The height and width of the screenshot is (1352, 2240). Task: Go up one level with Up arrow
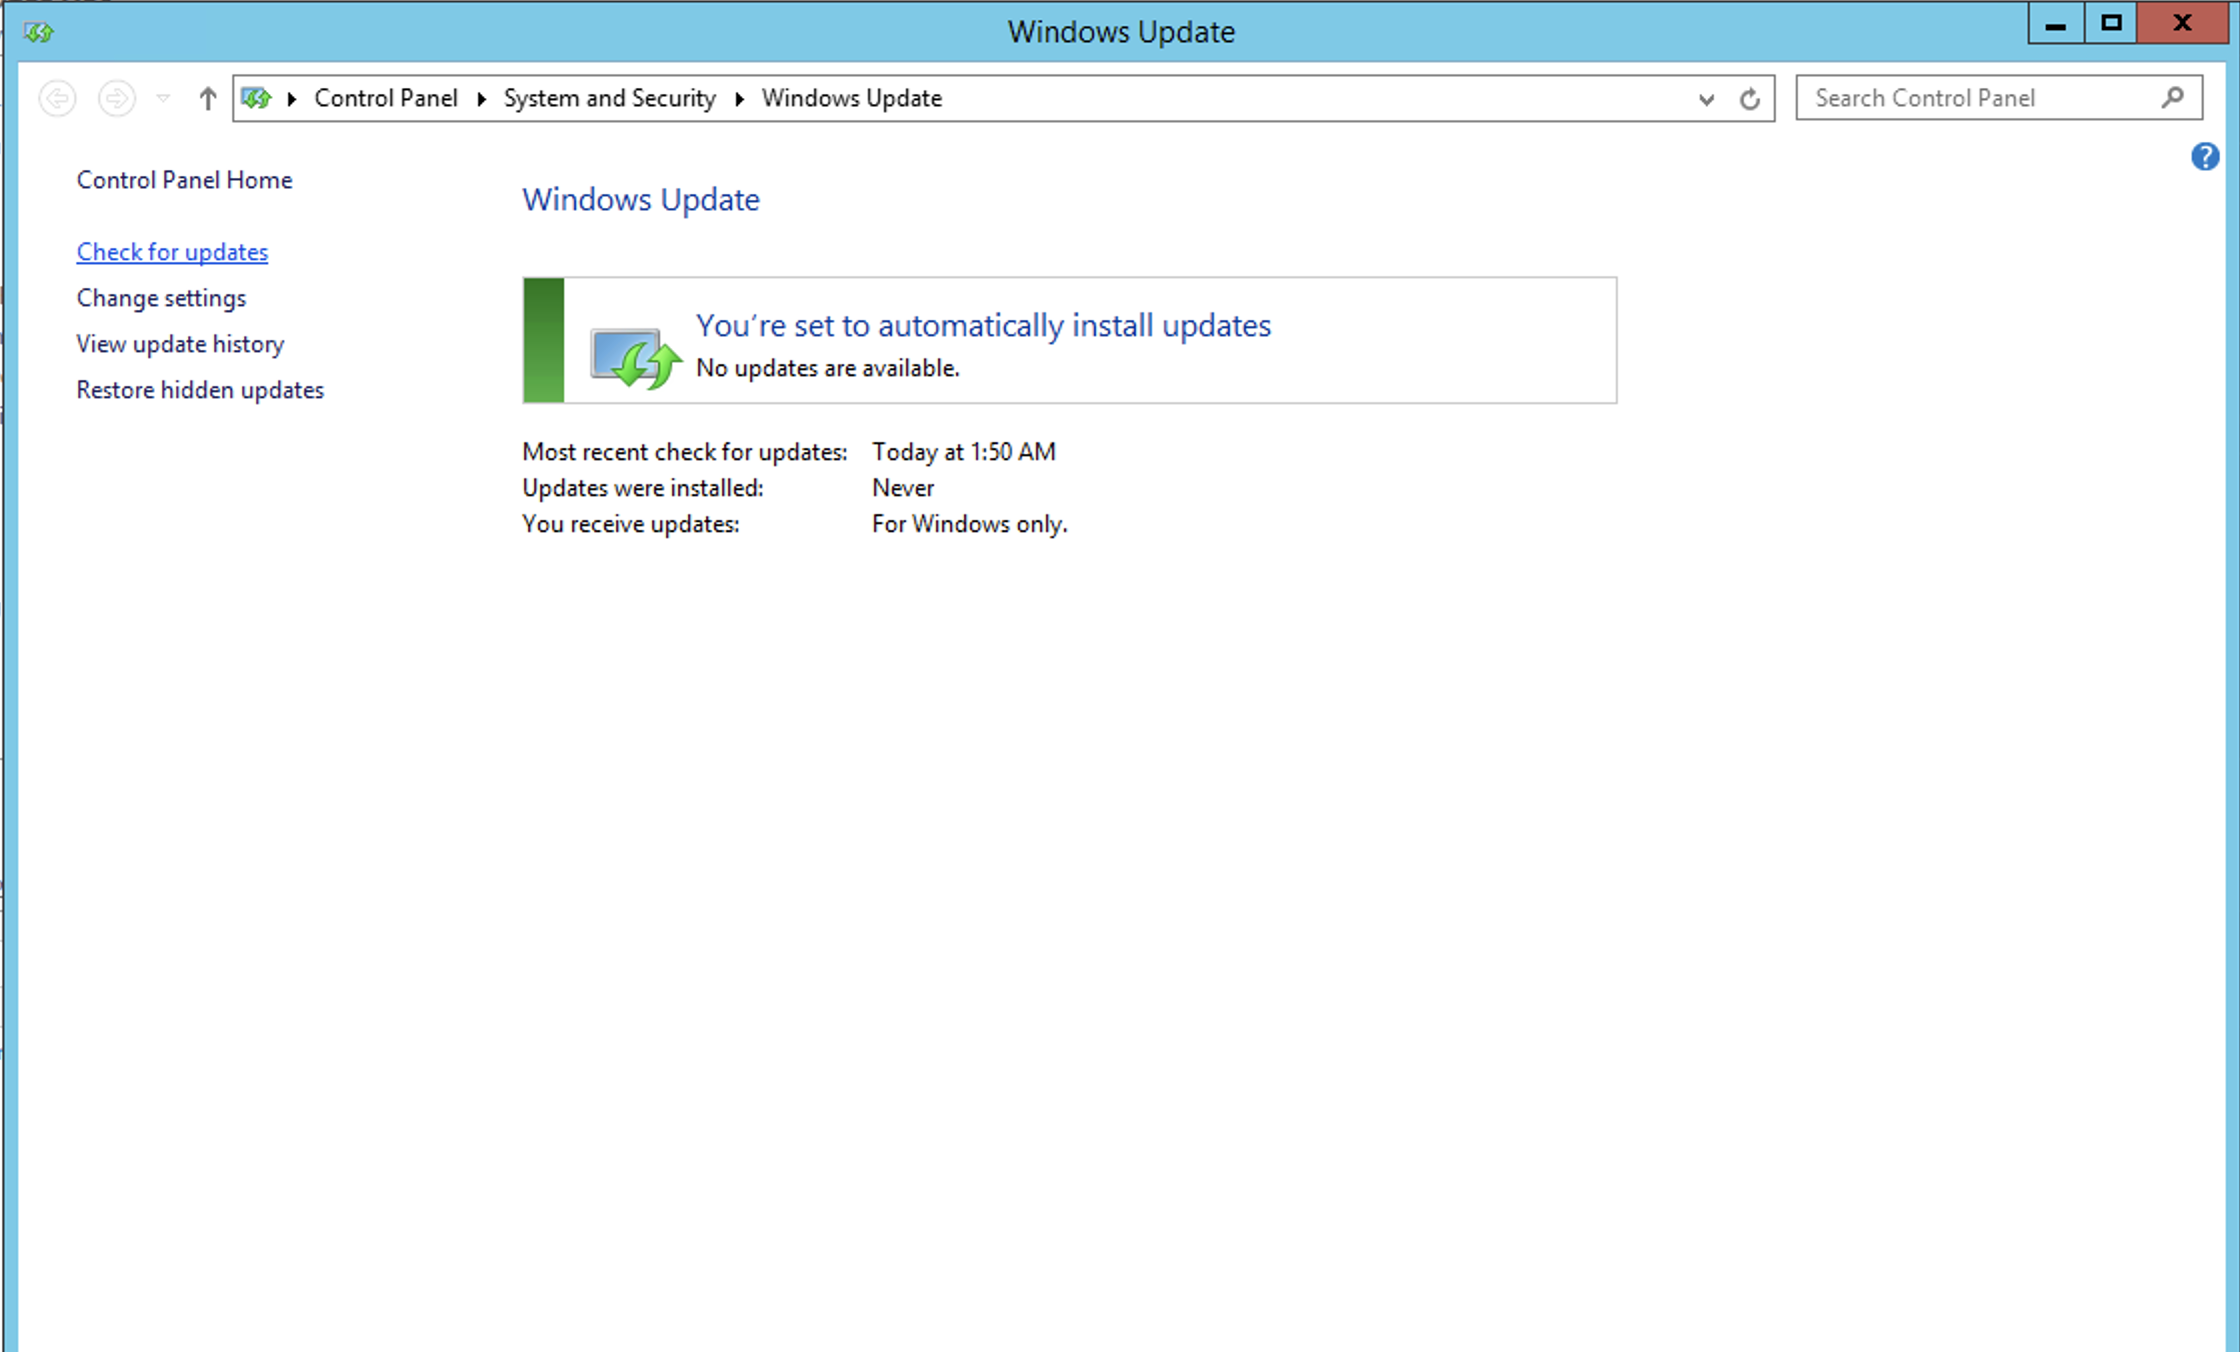coord(207,98)
